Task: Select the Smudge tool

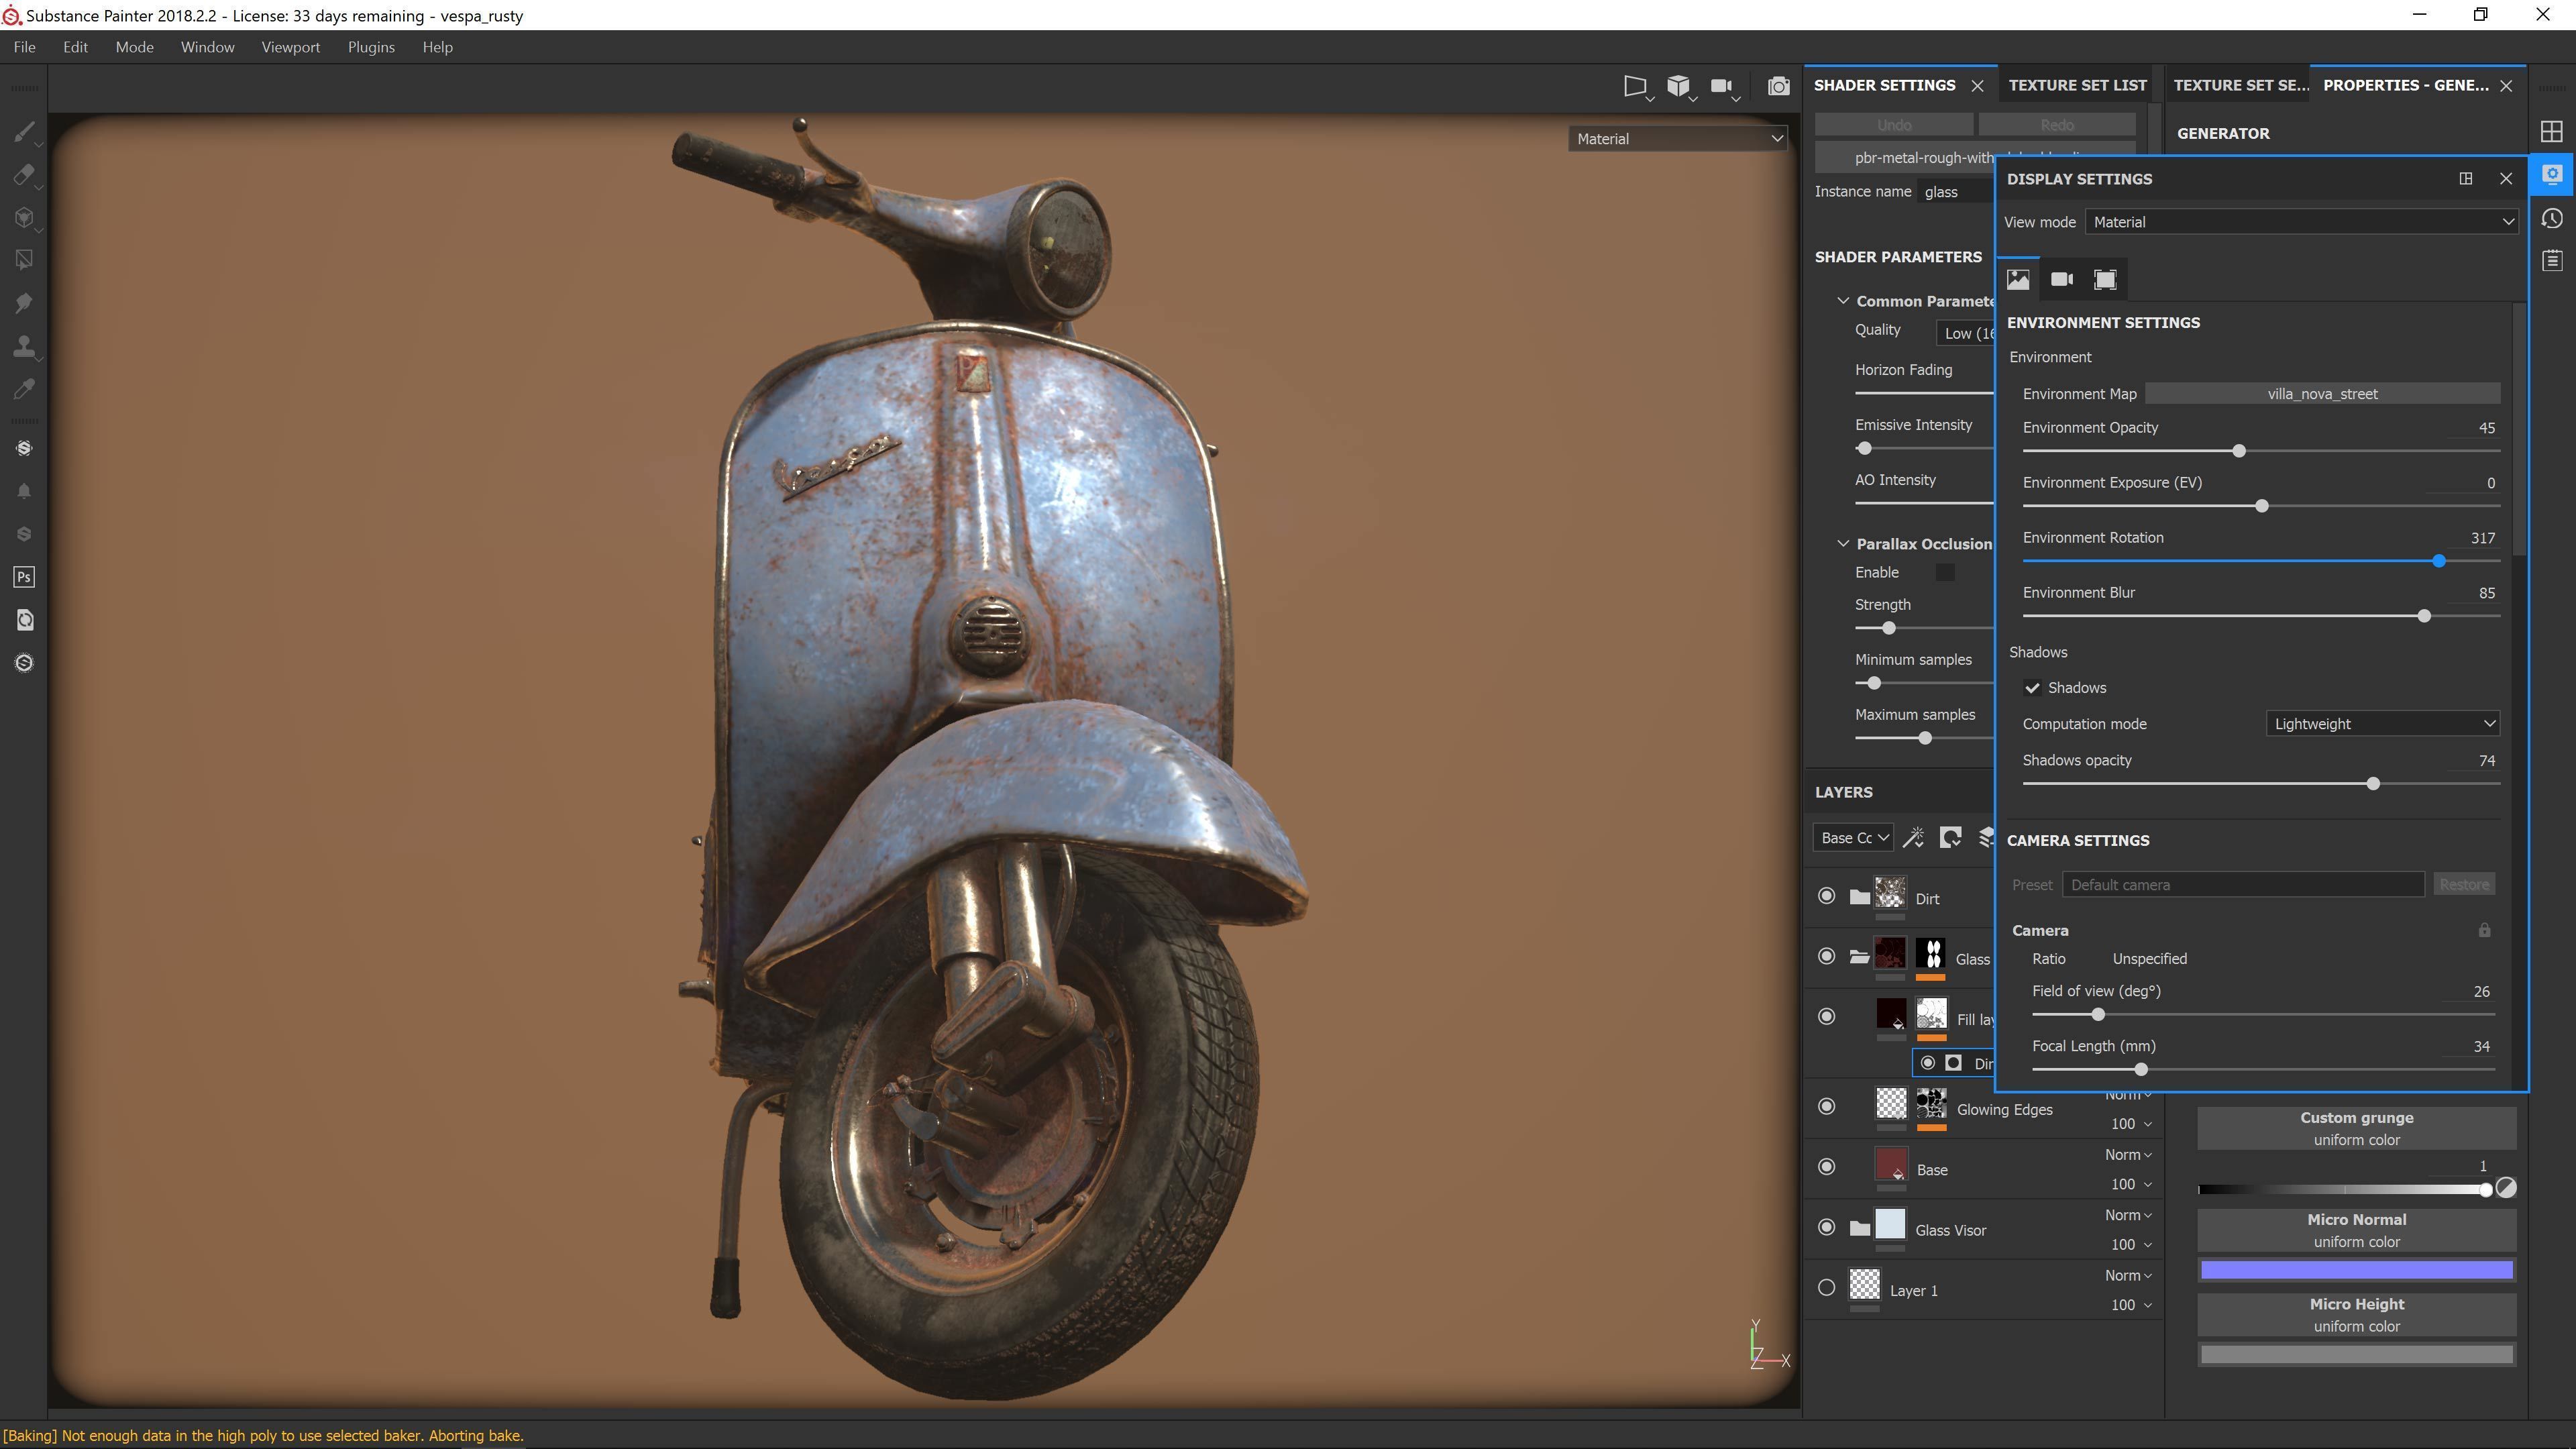Action: coord(25,303)
